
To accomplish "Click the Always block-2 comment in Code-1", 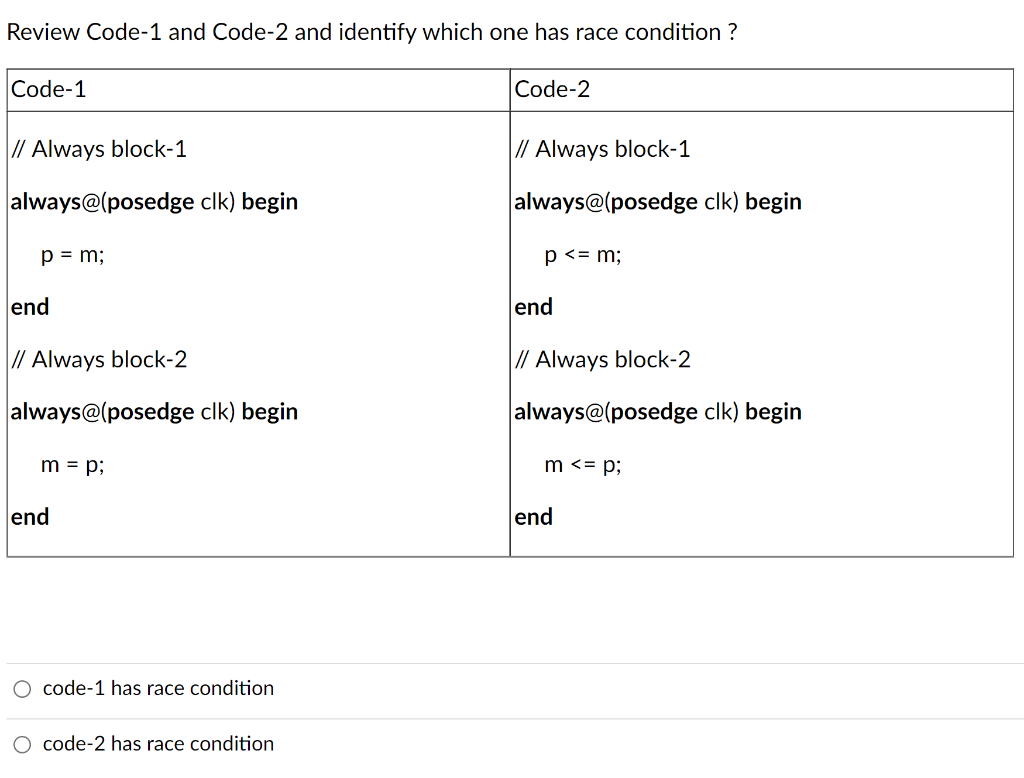I will [x=98, y=359].
